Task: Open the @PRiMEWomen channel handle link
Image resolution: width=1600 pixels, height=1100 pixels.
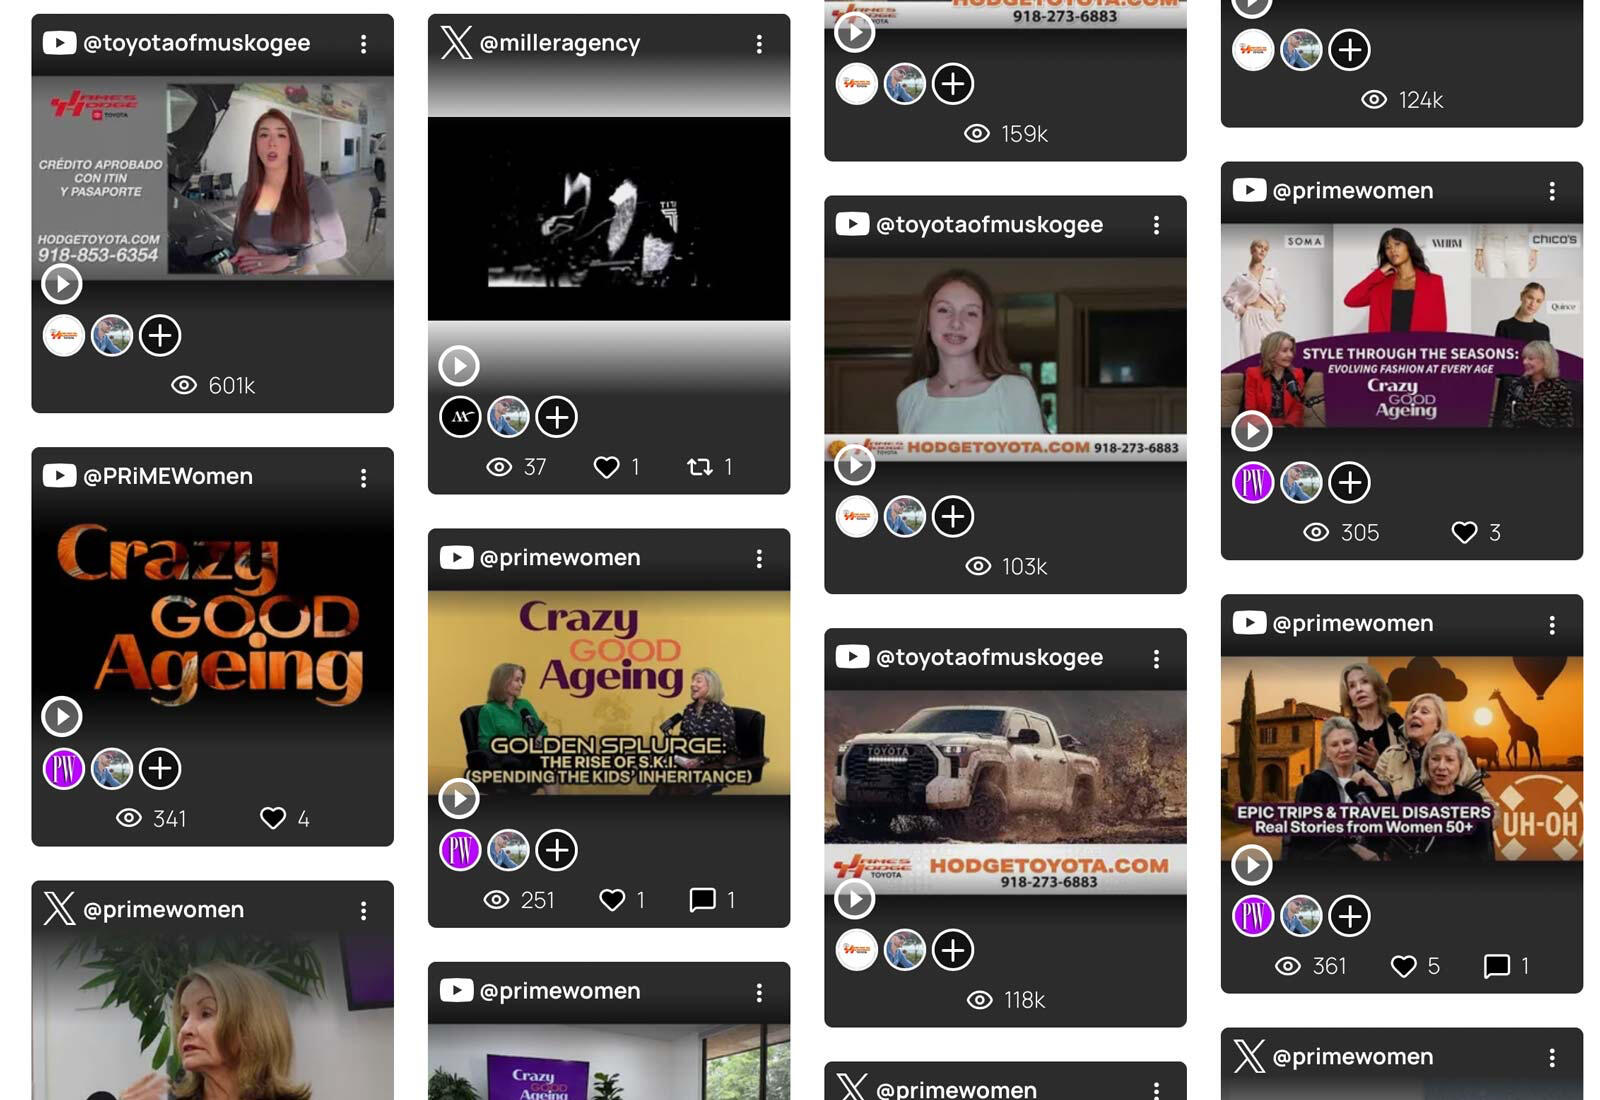Action: 168,476
